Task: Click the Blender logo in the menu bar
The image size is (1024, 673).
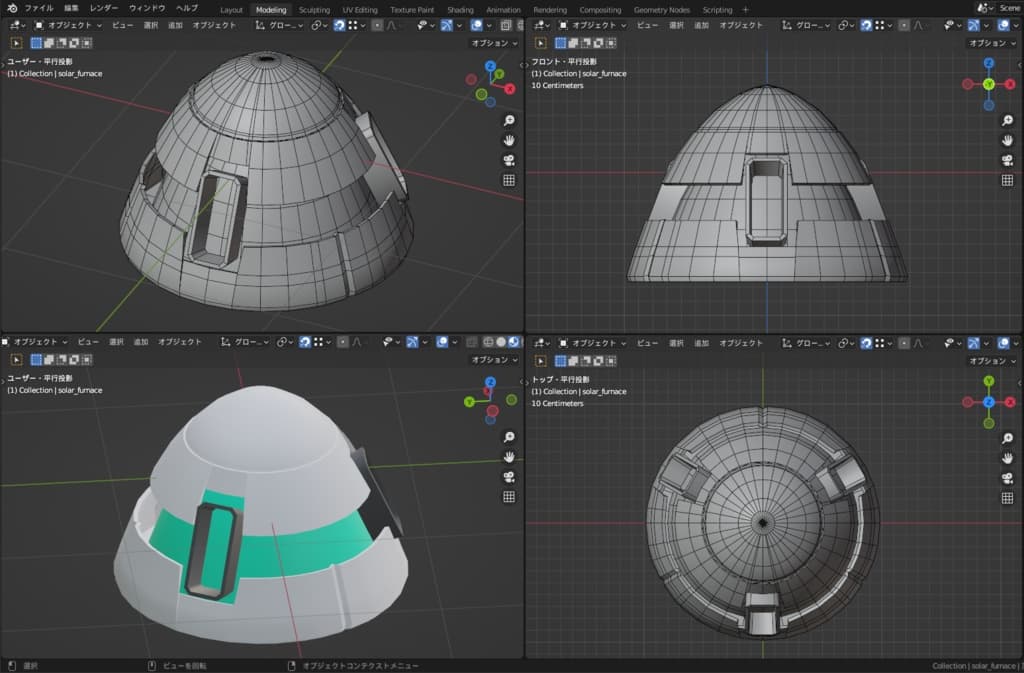Action: [12, 8]
